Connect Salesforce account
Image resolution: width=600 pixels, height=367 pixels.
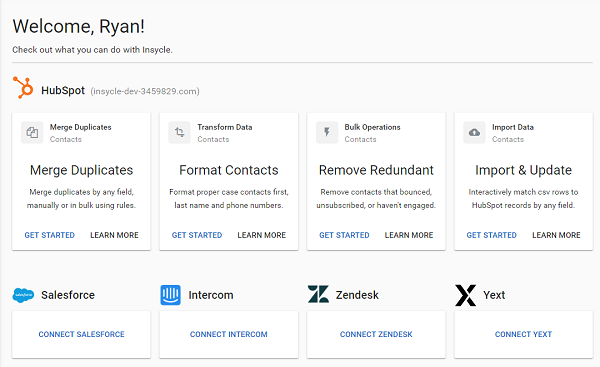pos(82,334)
